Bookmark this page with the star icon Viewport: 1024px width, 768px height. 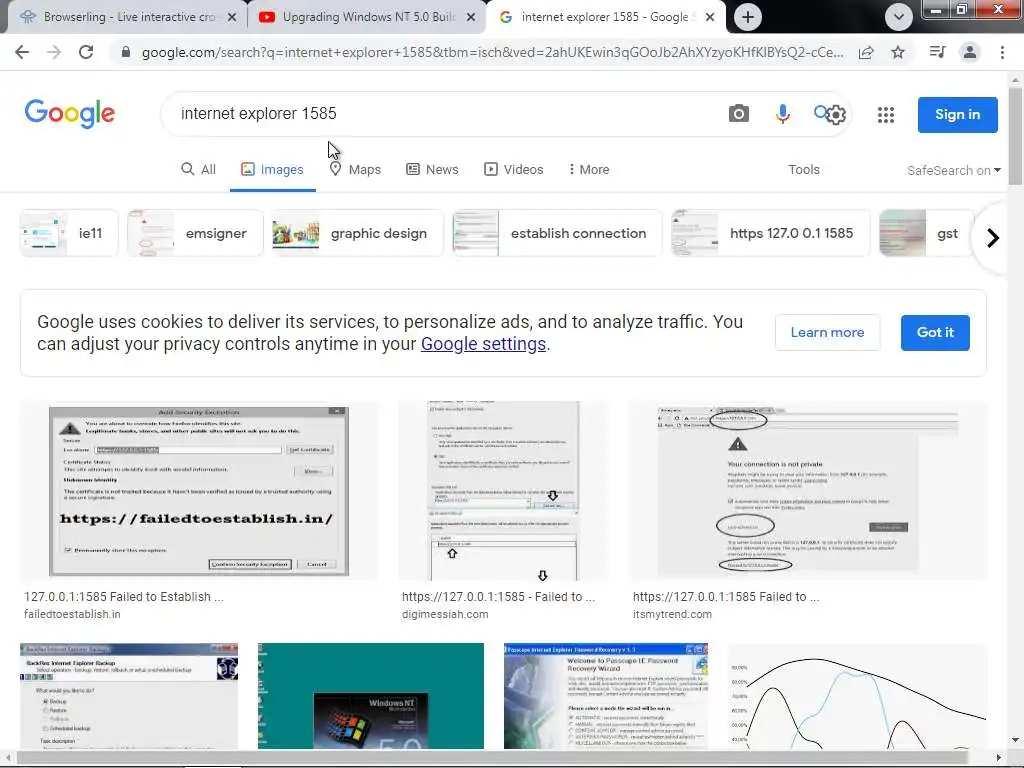[898, 52]
